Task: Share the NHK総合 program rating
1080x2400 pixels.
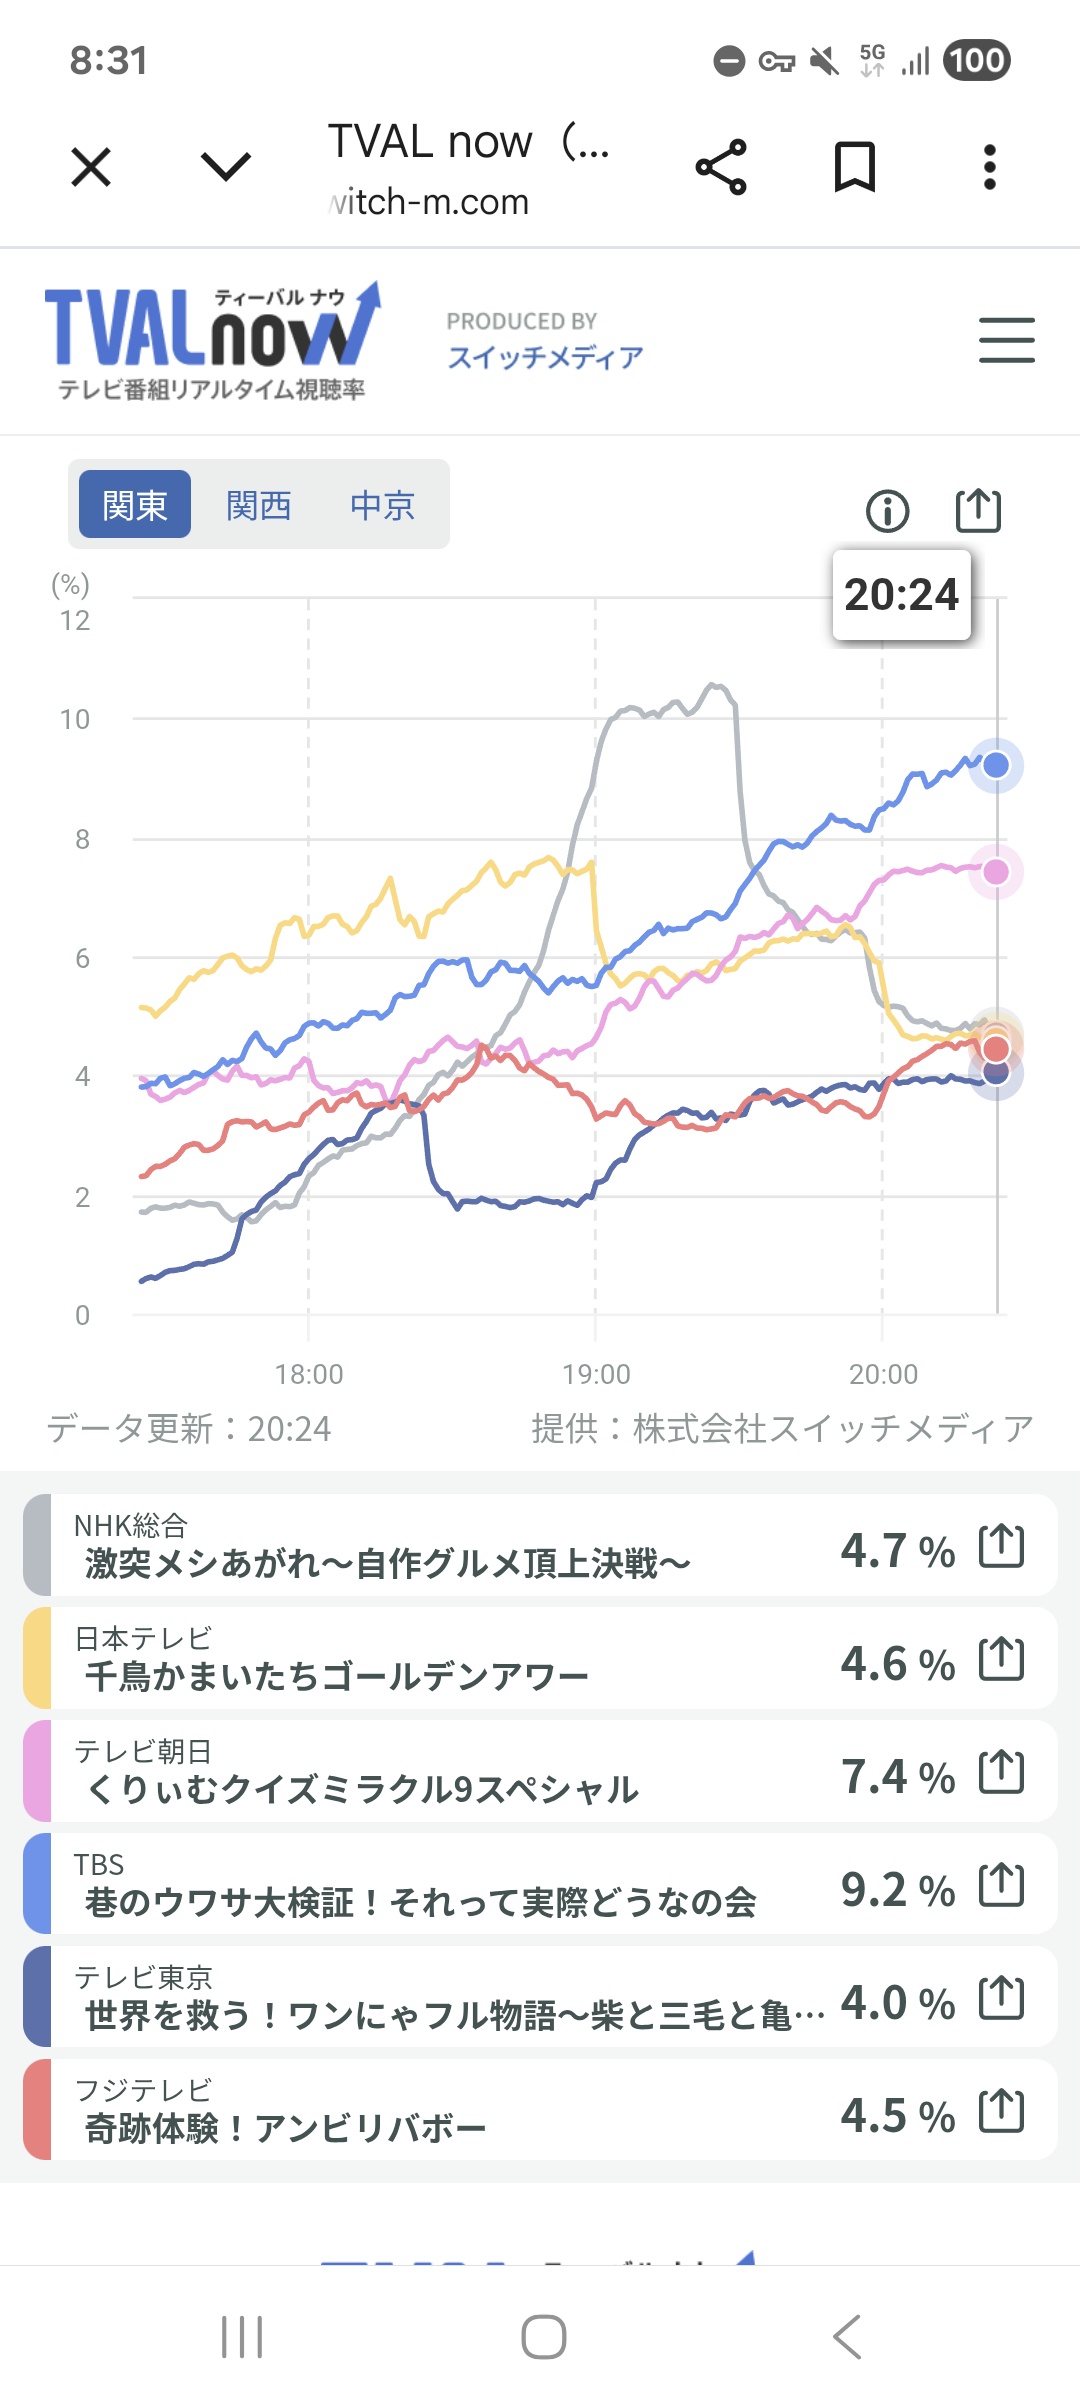Action: 1001,1546
